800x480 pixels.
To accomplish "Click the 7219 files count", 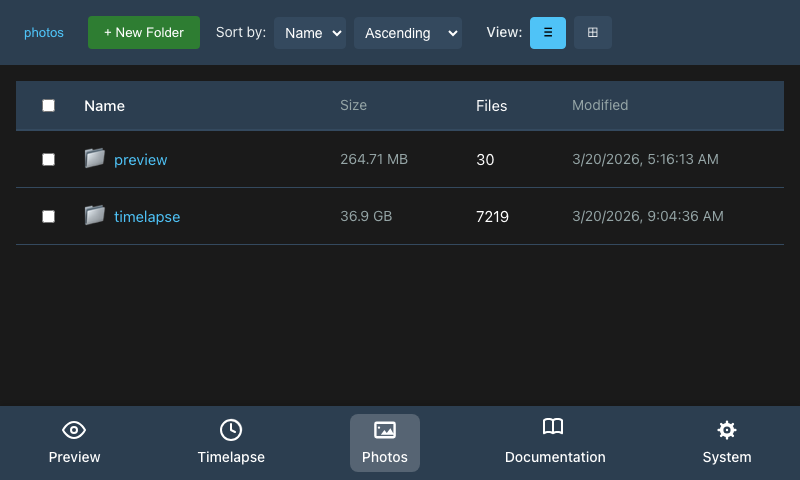I will click(492, 217).
